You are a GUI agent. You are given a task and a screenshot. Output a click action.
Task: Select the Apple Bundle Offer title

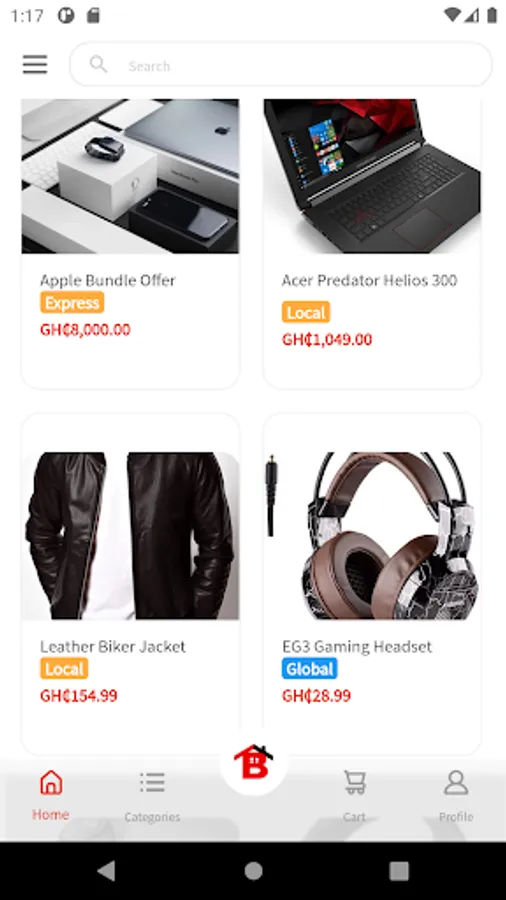point(108,280)
